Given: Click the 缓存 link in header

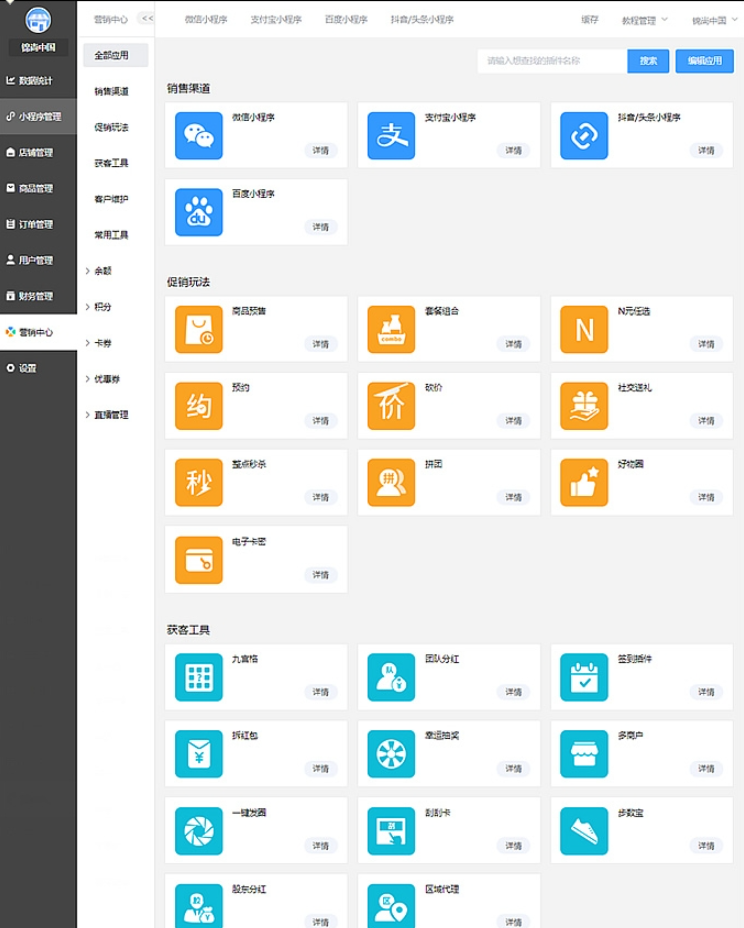Looking at the screenshot, I should coord(590,20).
